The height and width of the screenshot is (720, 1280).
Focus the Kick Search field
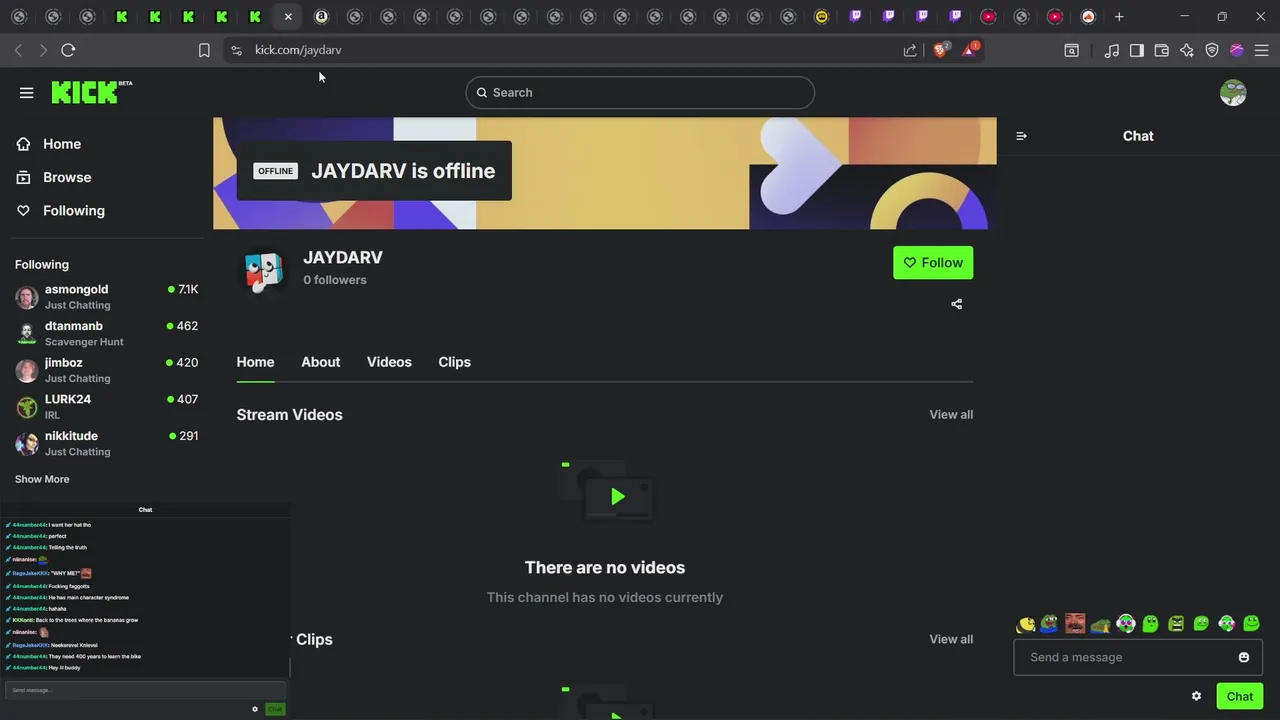pyautogui.click(x=640, y=92)
